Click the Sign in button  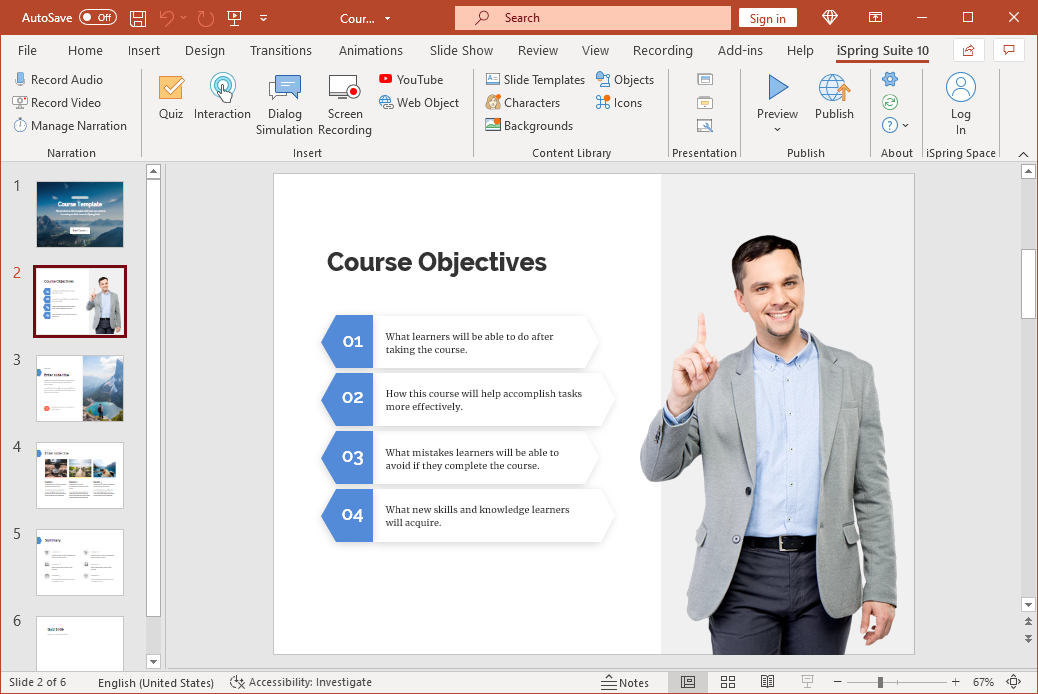coord(767,17)
